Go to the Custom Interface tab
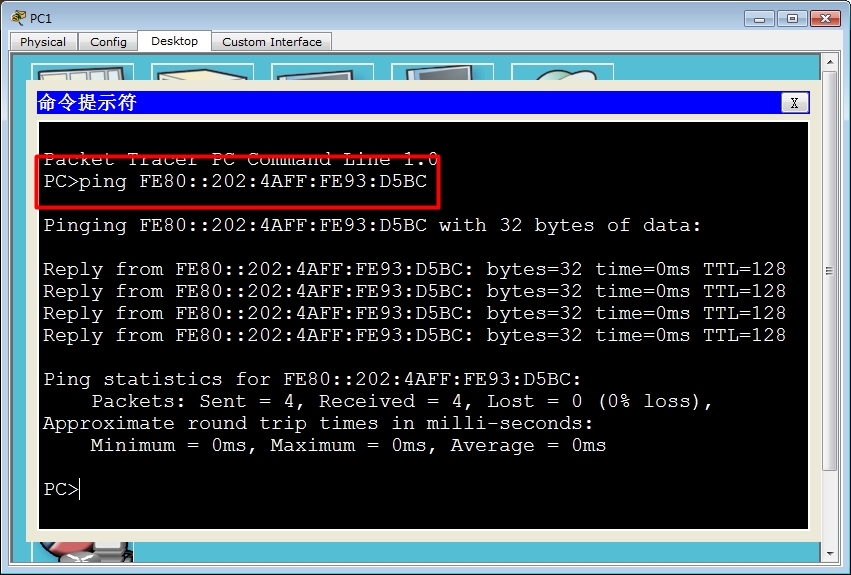Screen dimensions: 851x575 (272, 42)
